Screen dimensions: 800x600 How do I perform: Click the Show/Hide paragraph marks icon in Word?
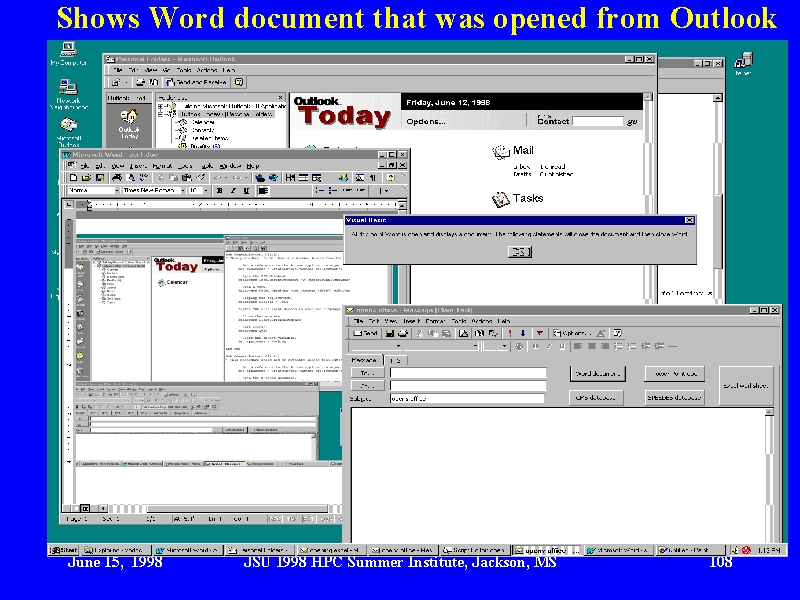click(x=373, y=178)
